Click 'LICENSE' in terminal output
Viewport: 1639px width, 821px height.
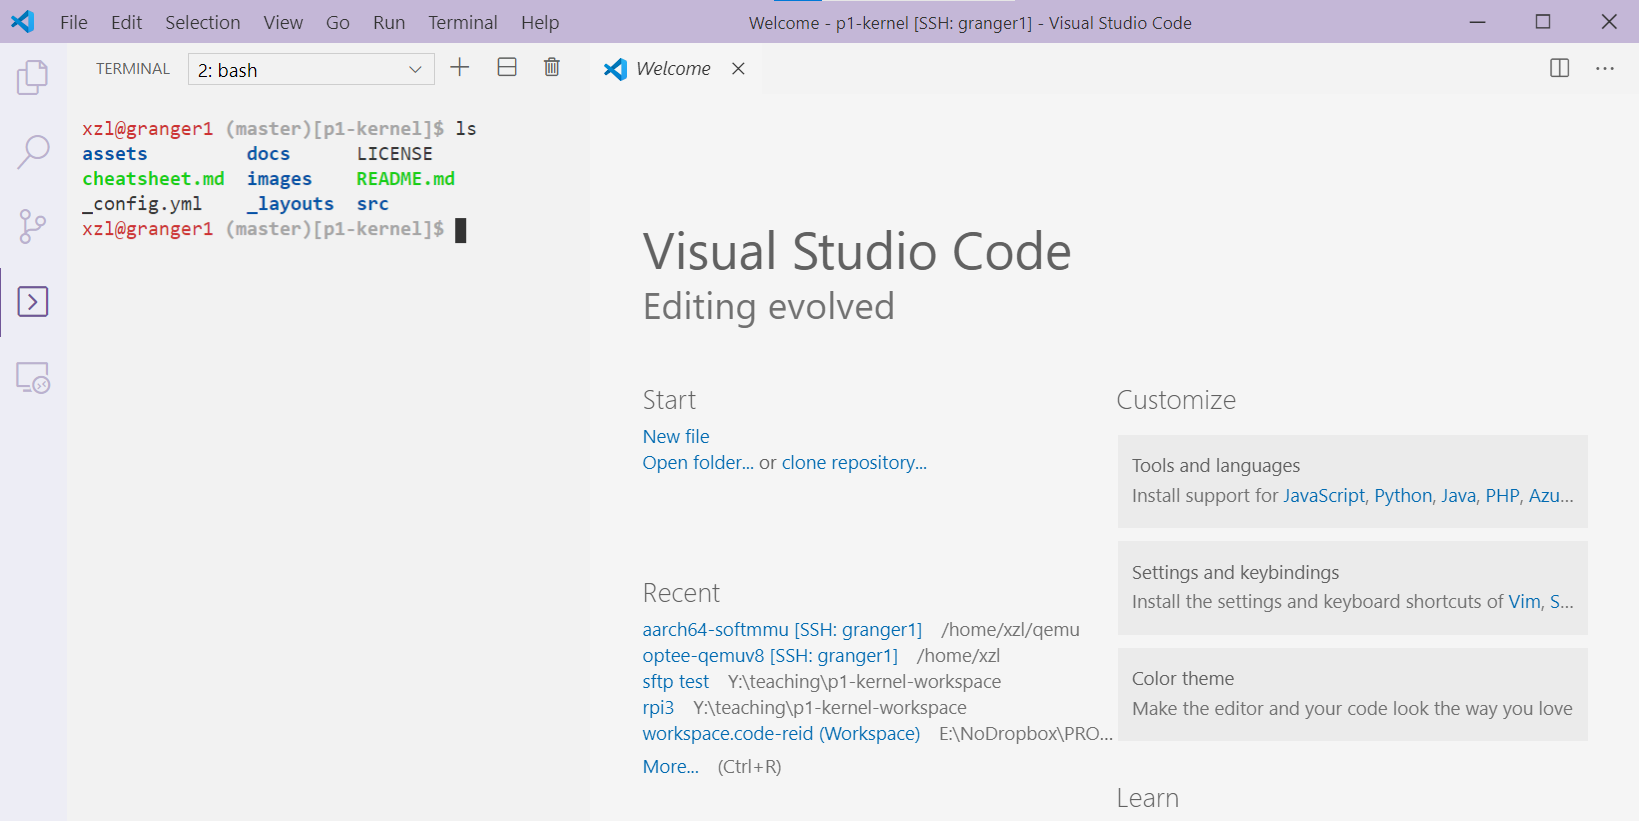[395, 153]
